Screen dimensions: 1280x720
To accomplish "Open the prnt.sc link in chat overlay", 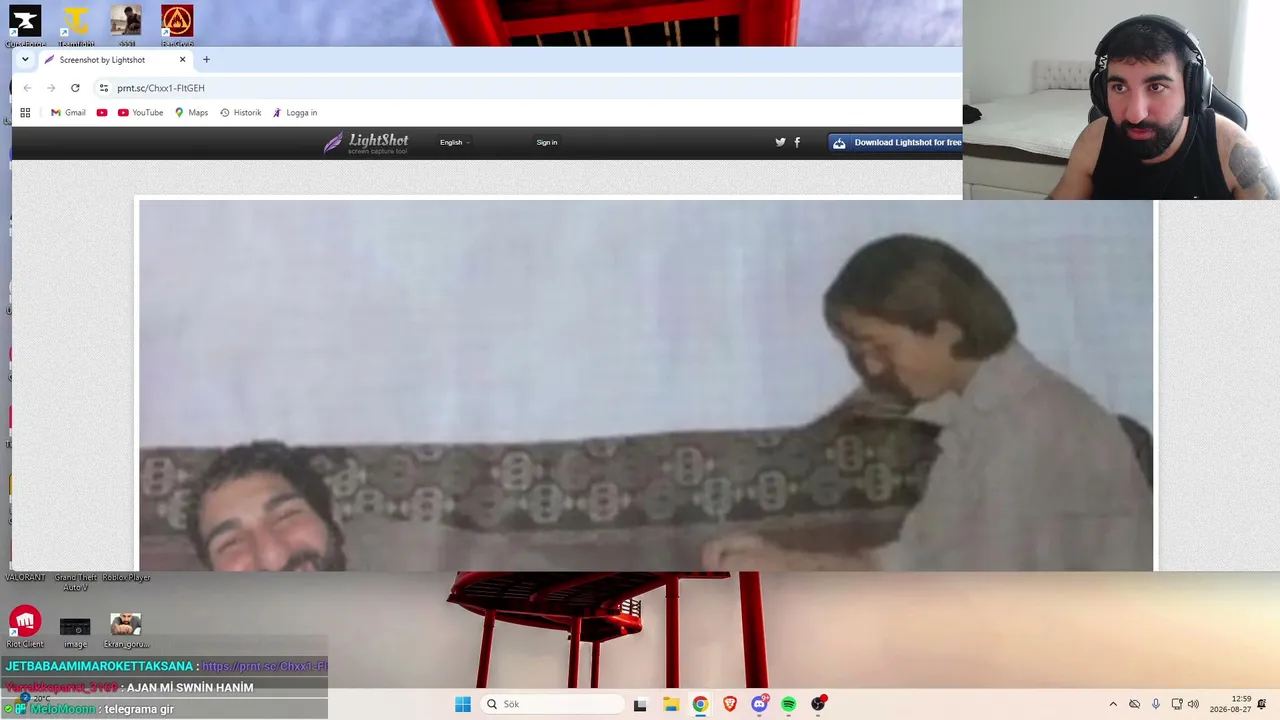I will 265,666.
